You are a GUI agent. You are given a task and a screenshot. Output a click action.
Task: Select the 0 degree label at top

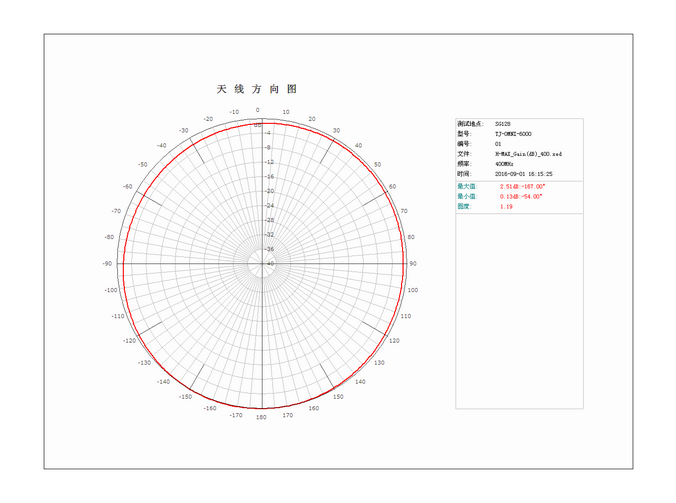click(x=258, y=110)
